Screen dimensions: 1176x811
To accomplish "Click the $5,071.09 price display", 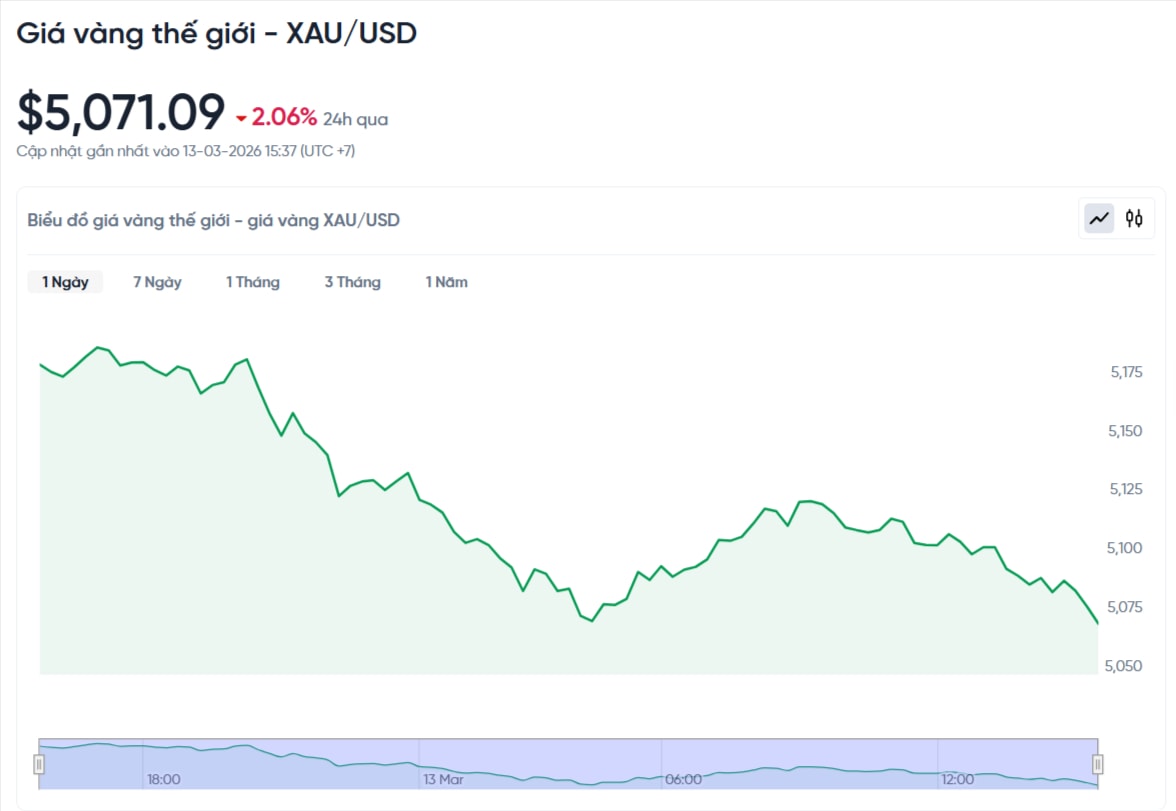I will pyautogui.click(x=120, y=111).
